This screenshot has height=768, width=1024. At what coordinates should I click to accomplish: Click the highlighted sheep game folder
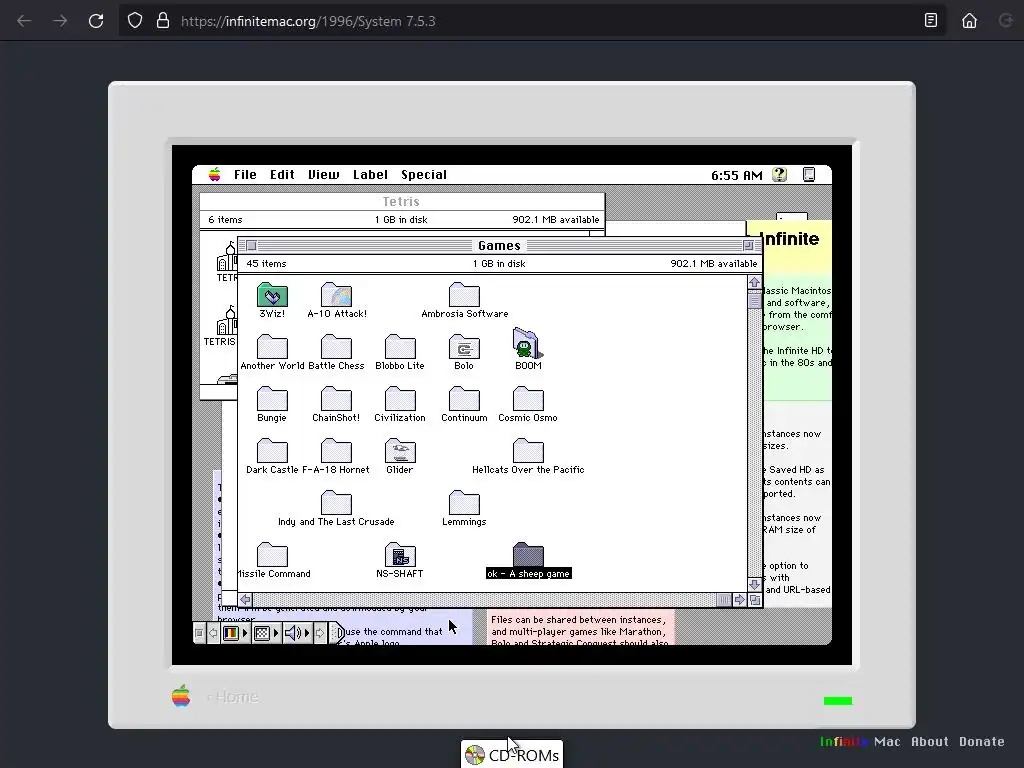(x=528, y=555)
